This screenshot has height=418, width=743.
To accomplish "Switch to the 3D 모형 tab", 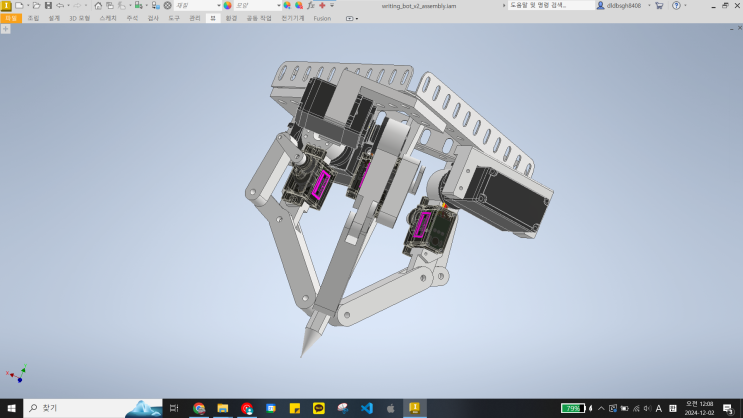I will pos(79,18).
